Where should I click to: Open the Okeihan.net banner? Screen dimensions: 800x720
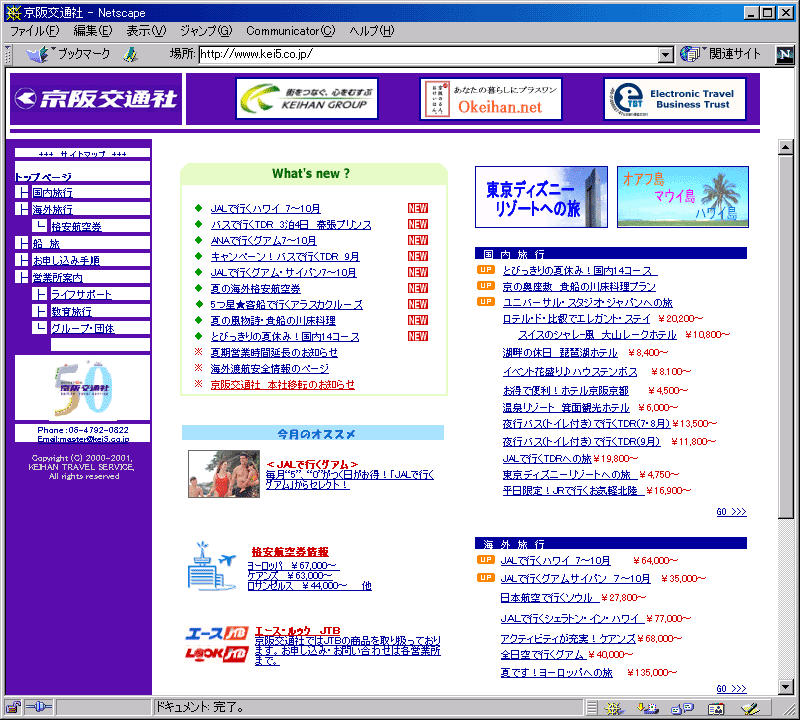491,98
